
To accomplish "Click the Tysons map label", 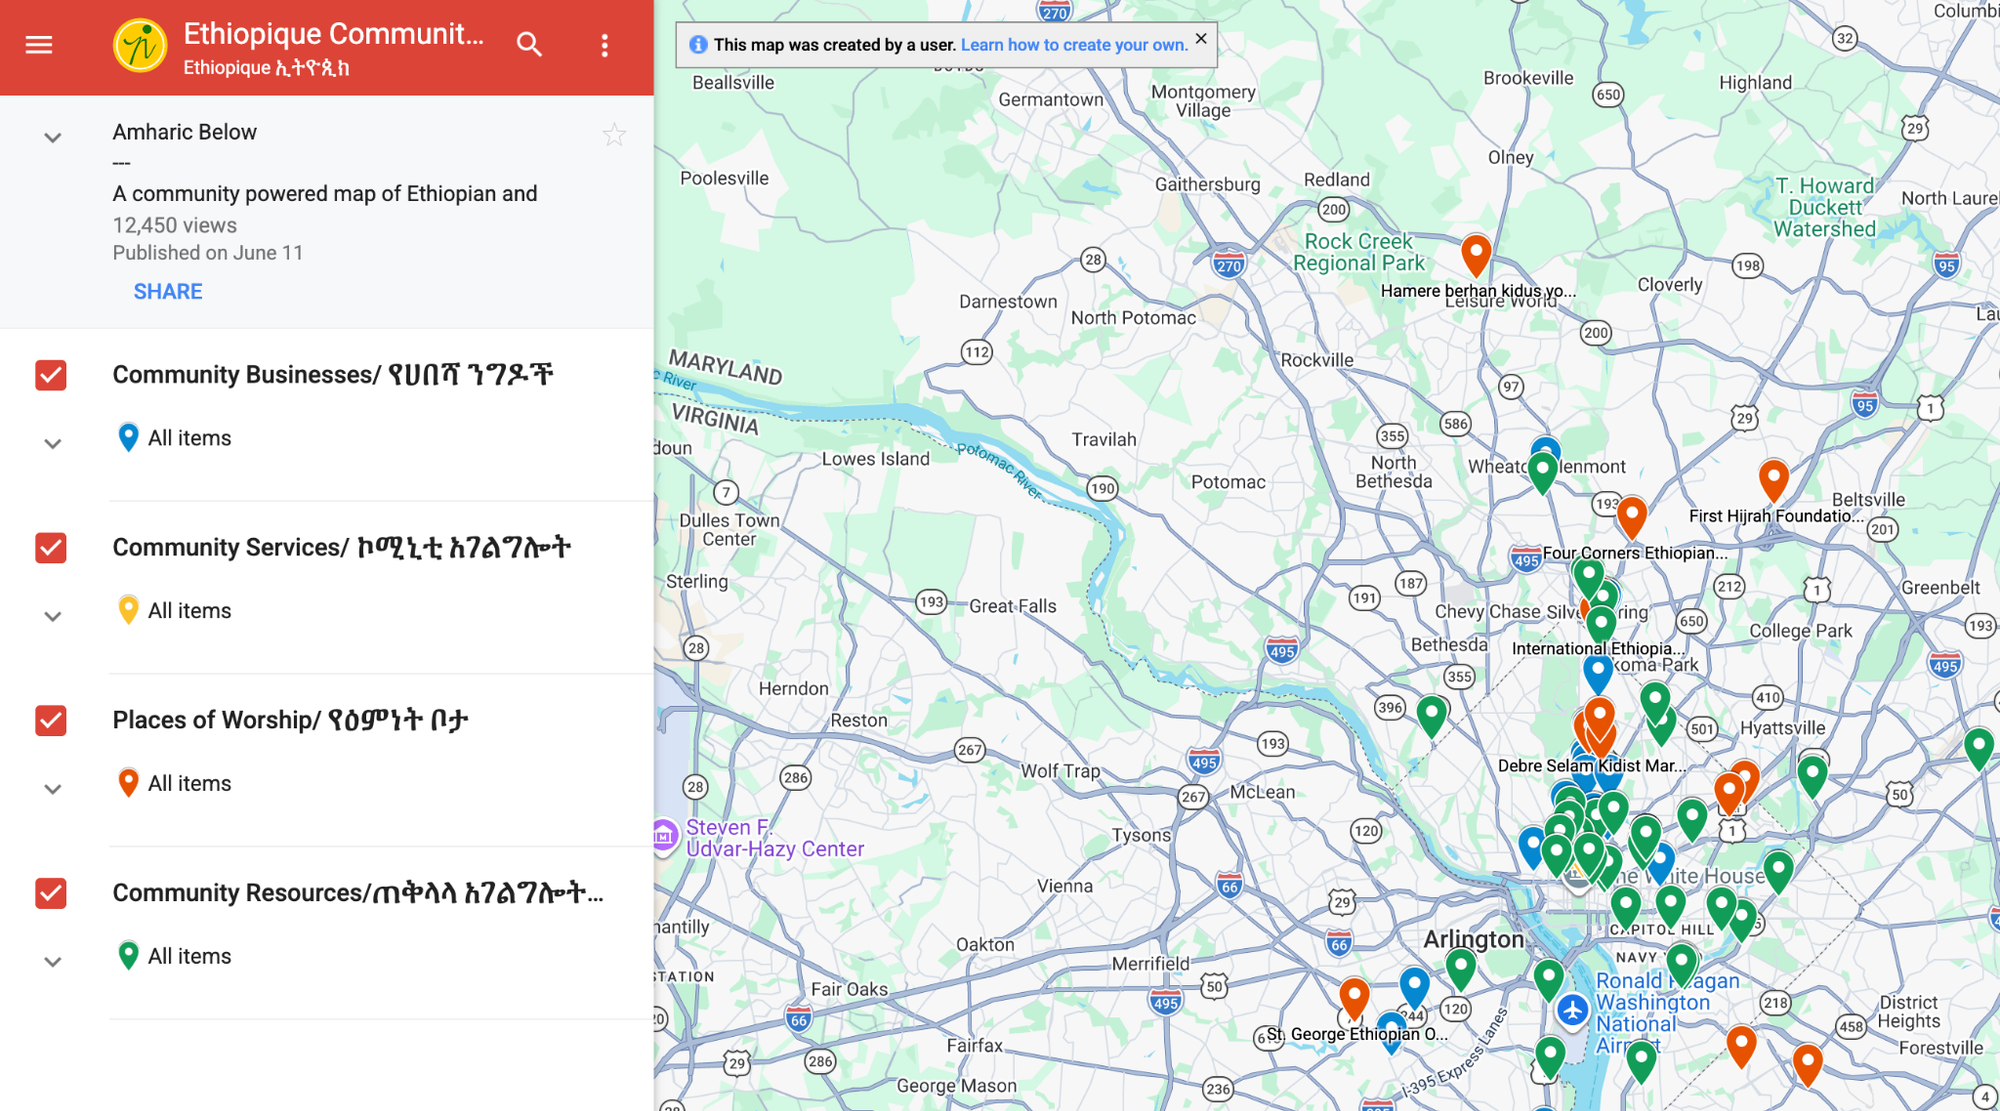I will pyautogui.click(x=1141, y=835).
